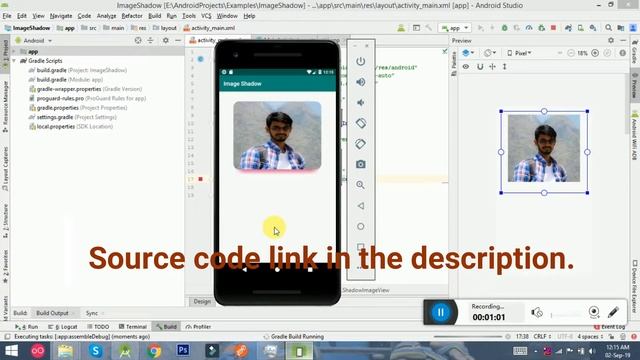Select the image view in Preview

(544, 148)
